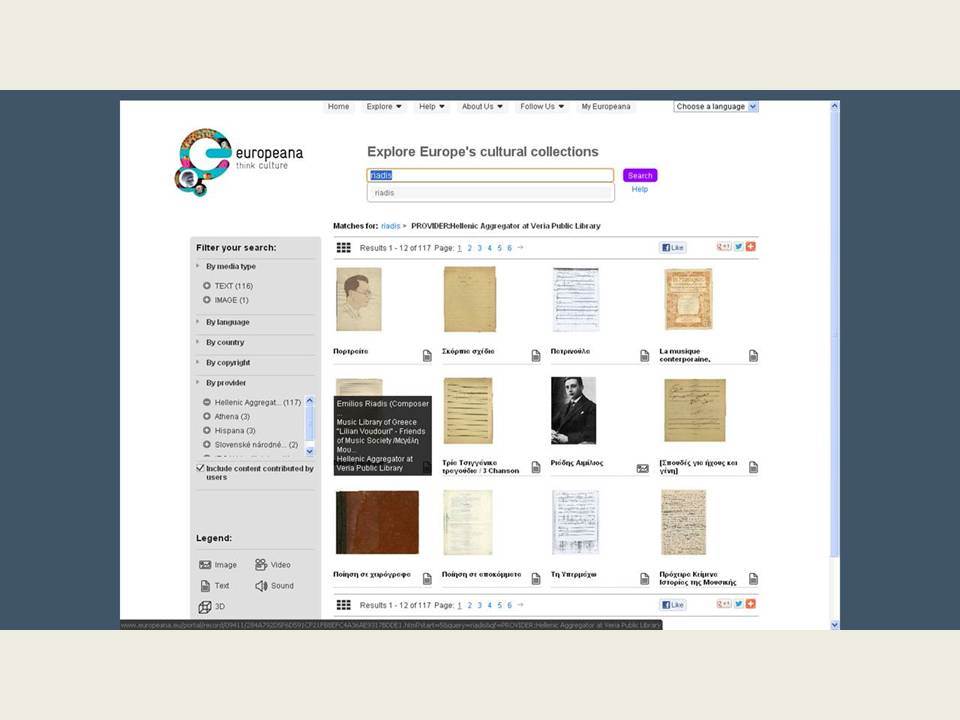Screen dimensions: 960x720
Task: Click the next-page arrow in the bottom pagination
Action: click(x=520, y=605)
